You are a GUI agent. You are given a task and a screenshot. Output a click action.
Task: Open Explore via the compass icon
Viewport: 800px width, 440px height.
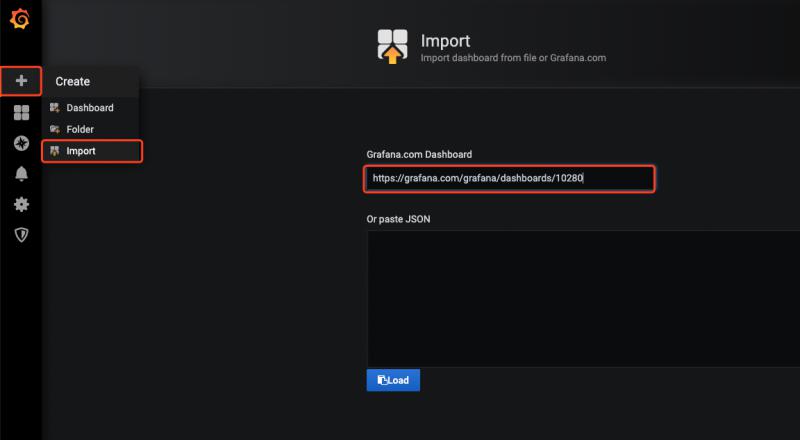tap(21, 143)
